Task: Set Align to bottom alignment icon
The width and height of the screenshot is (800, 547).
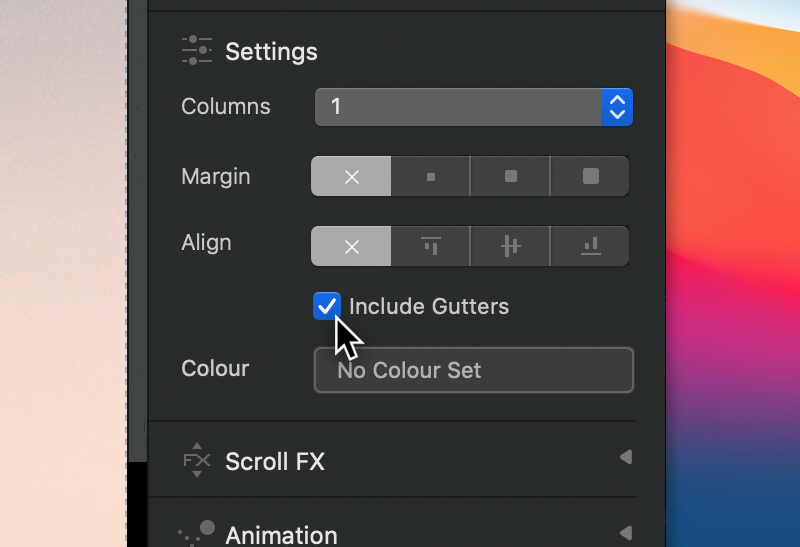Action: (x=590, y=246)
